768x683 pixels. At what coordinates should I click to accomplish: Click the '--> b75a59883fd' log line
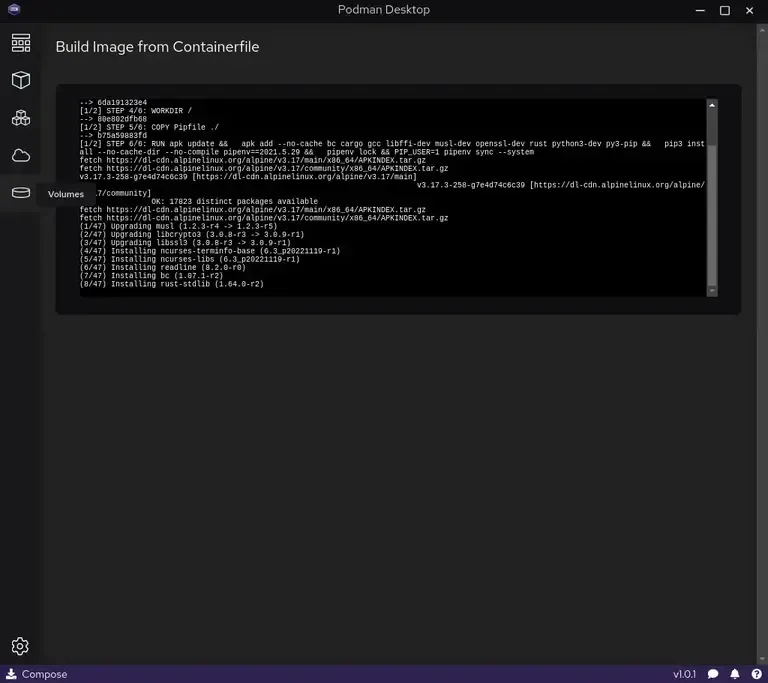click(113, 136)
